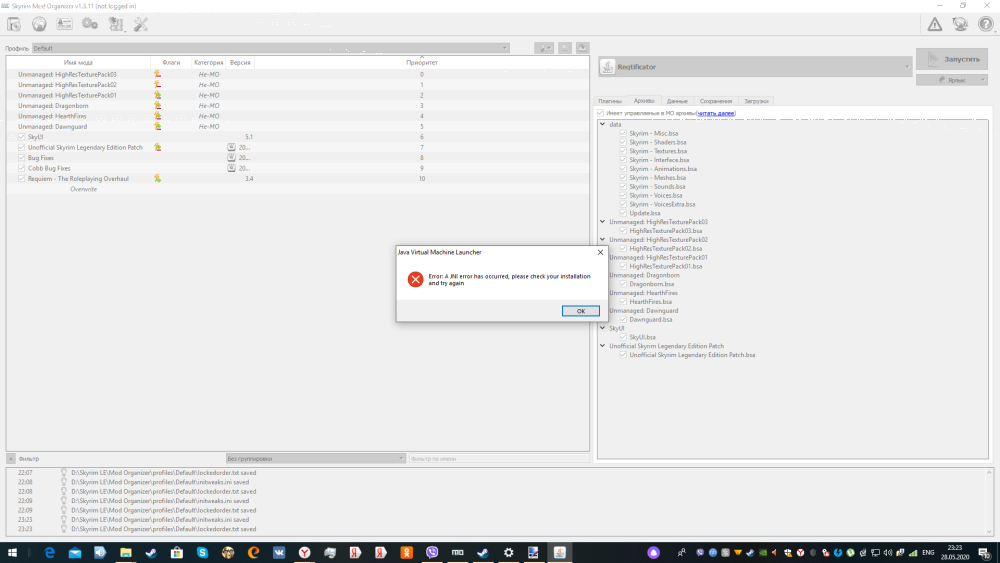1000x563 pixels.
Task: Toggle the Bug Fixes mod checkbox
Action: [22, 157]
